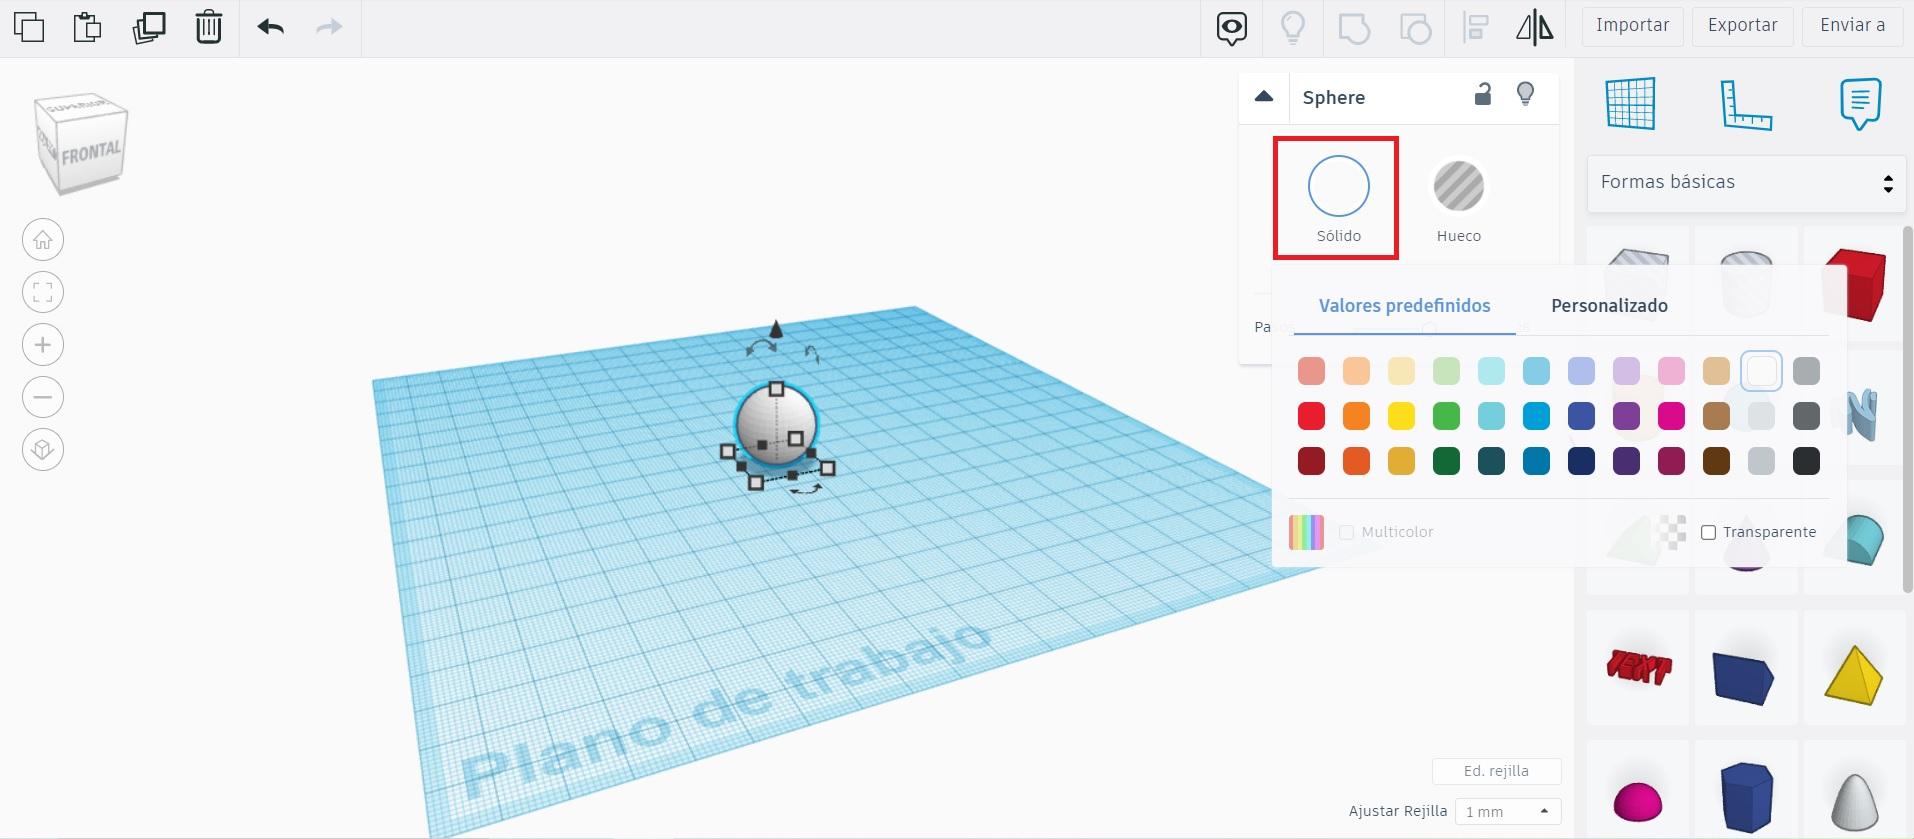Click the Group shapes icon

point(1353,28)
